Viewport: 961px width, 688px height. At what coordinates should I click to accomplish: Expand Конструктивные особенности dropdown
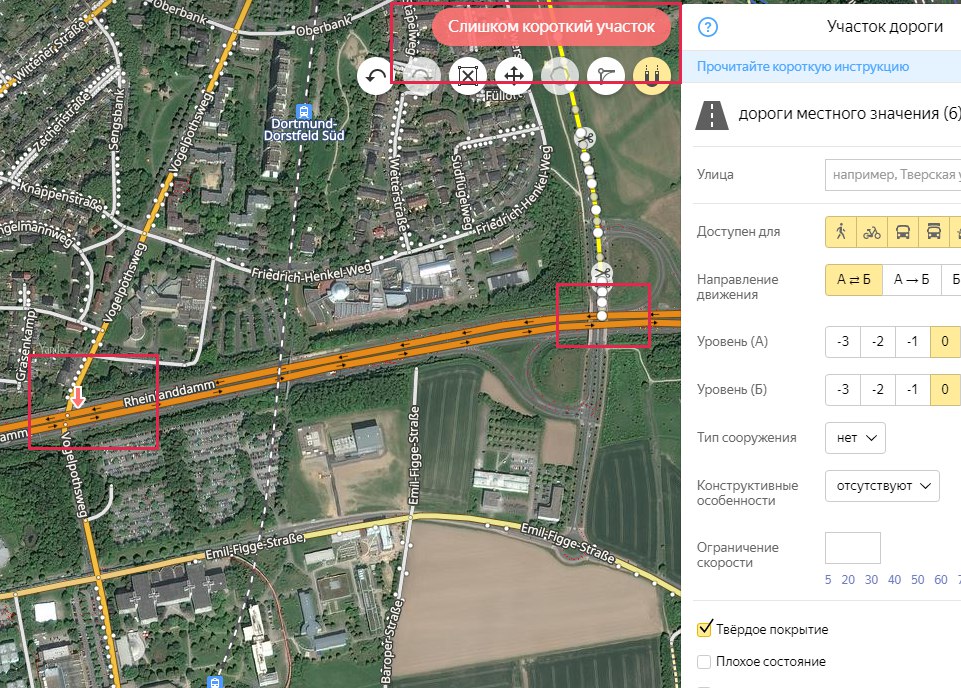[x=882, y=486]
